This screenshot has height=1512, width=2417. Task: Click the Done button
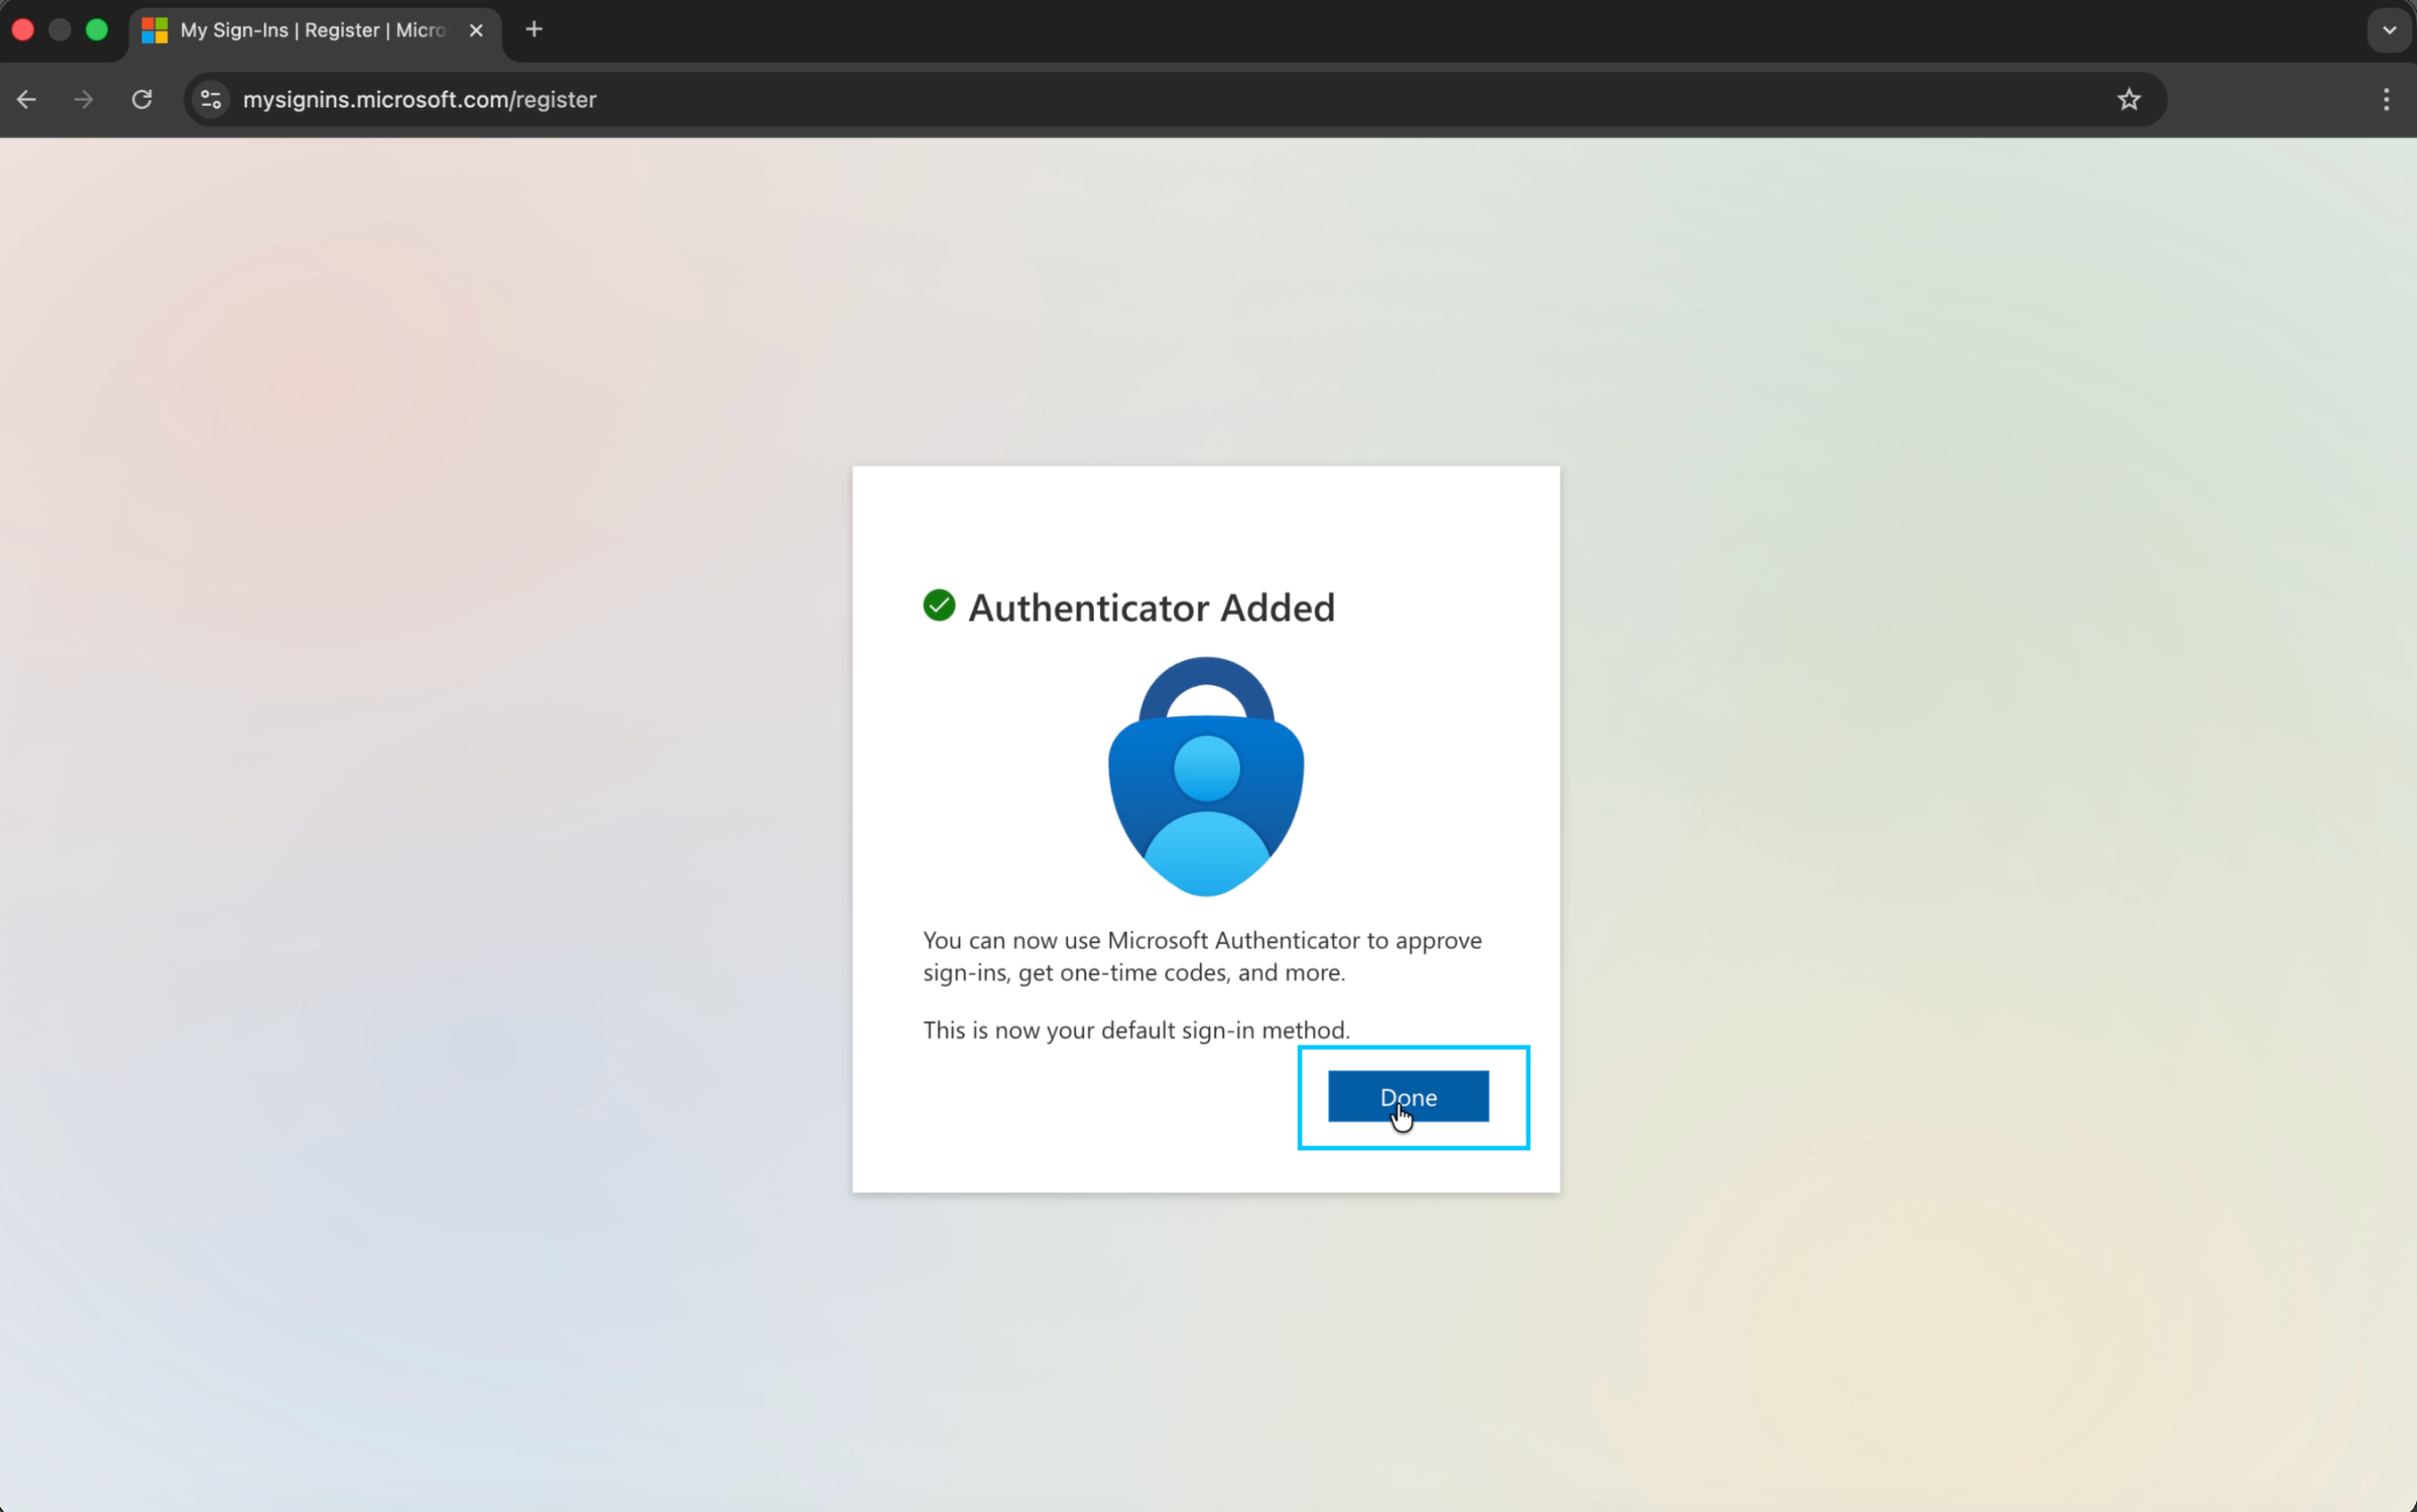(x=1407, y=1097)
